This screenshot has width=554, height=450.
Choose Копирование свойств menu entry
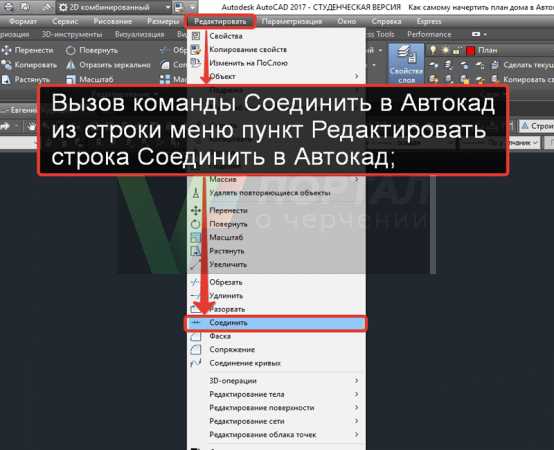[276, 49]
